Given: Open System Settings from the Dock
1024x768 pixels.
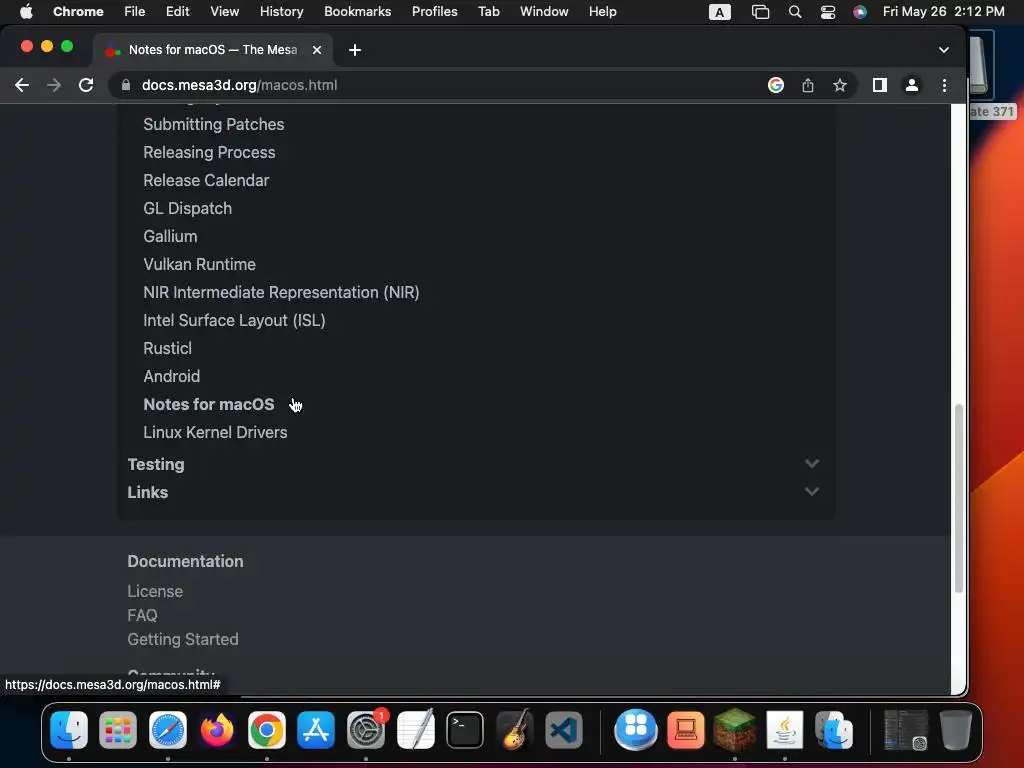Looking at the screenshot, I should point(366,729).
